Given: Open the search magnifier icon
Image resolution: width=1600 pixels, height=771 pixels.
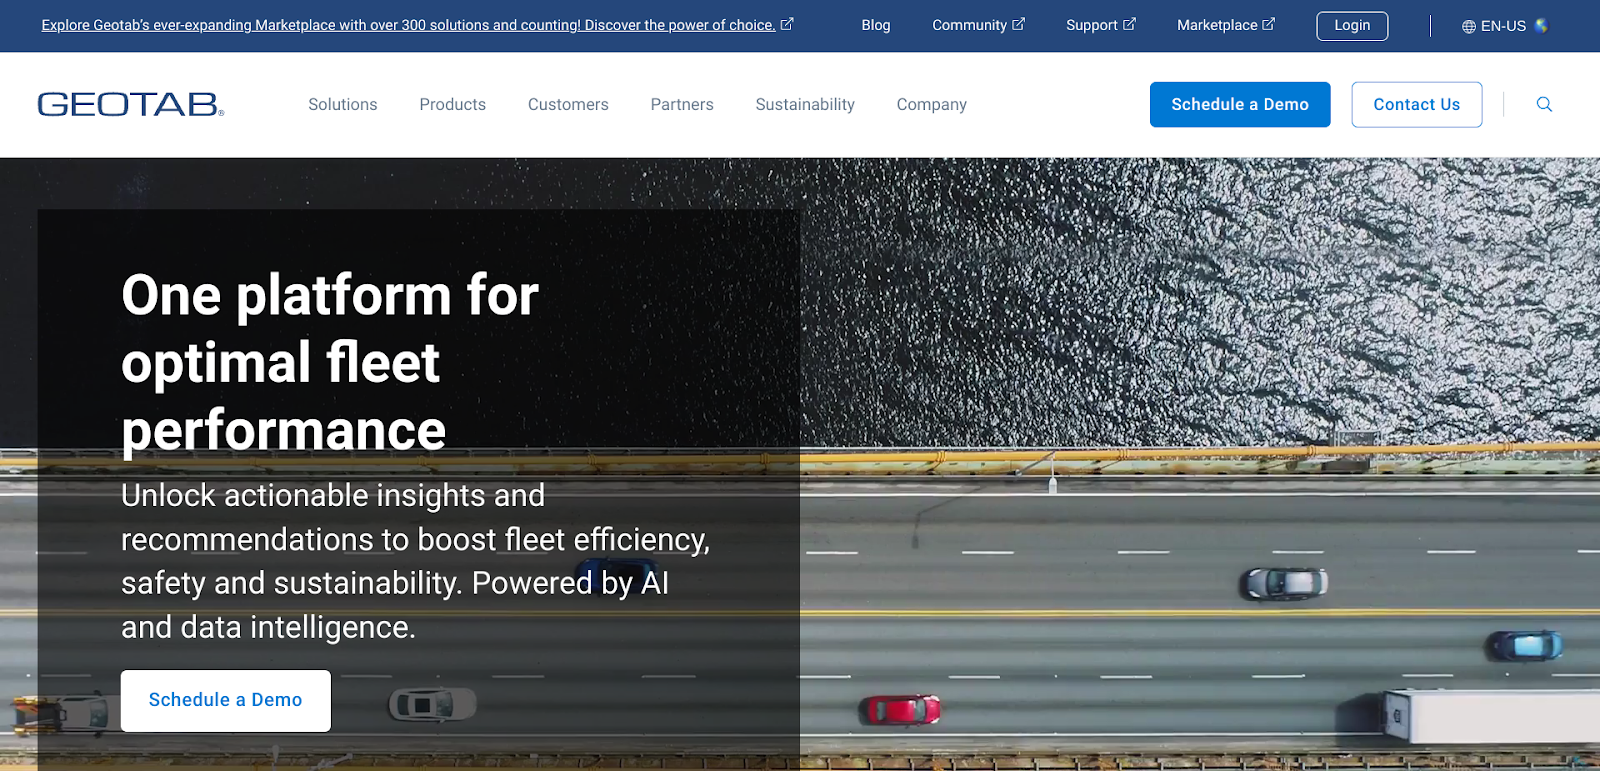Looking at the screenshot, I should [1544, 104].
